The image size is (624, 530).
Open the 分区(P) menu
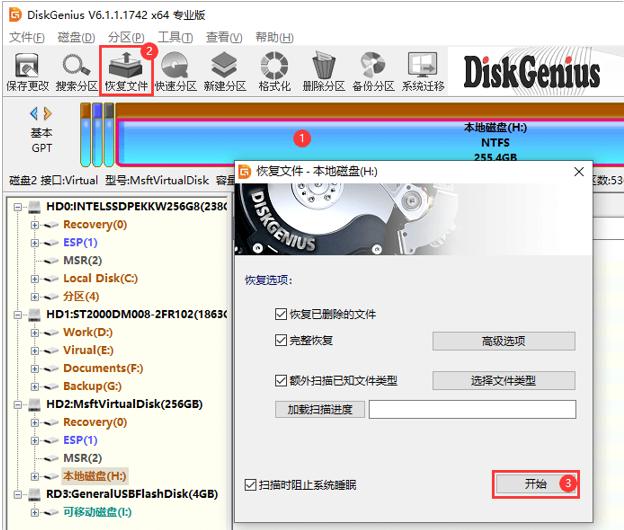click(x=126, y=37)
